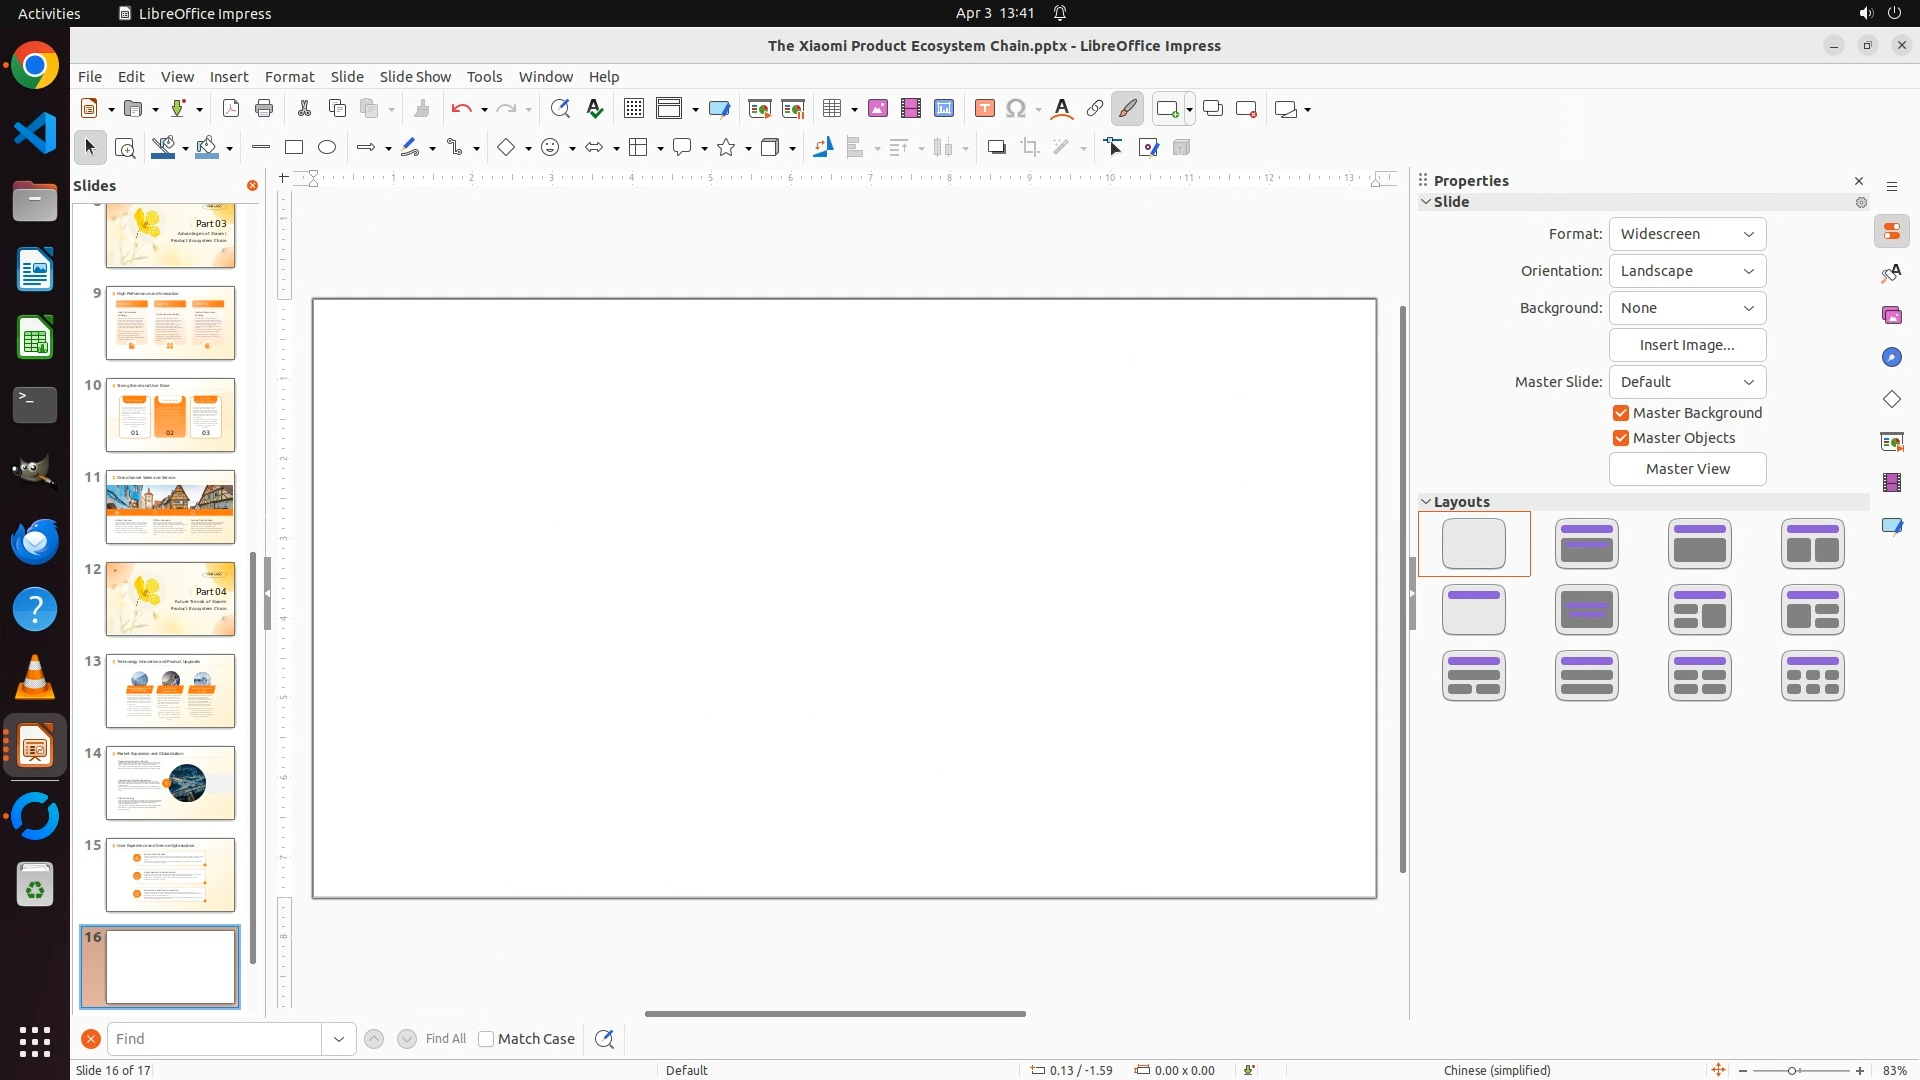Screen dimensions: 1920x1080
Task: Click the Insert Text Box icon
Action: point(985,109)
